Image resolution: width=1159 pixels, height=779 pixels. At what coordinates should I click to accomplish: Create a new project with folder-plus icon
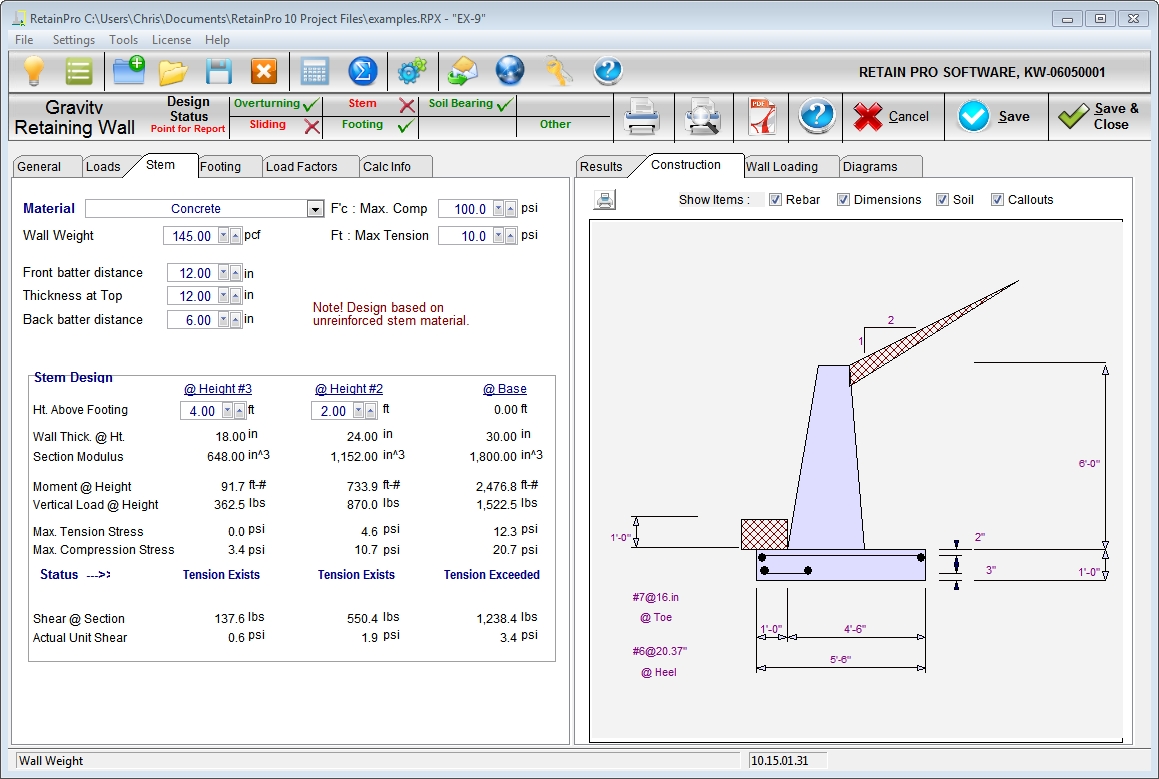click(129, 71)
